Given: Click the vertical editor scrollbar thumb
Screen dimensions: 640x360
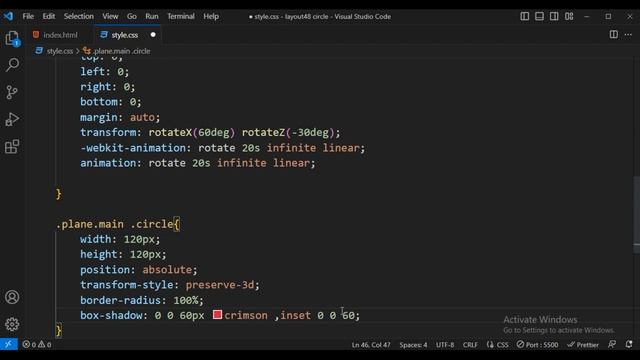Looking at the screenshot, I should click(636, 215).
